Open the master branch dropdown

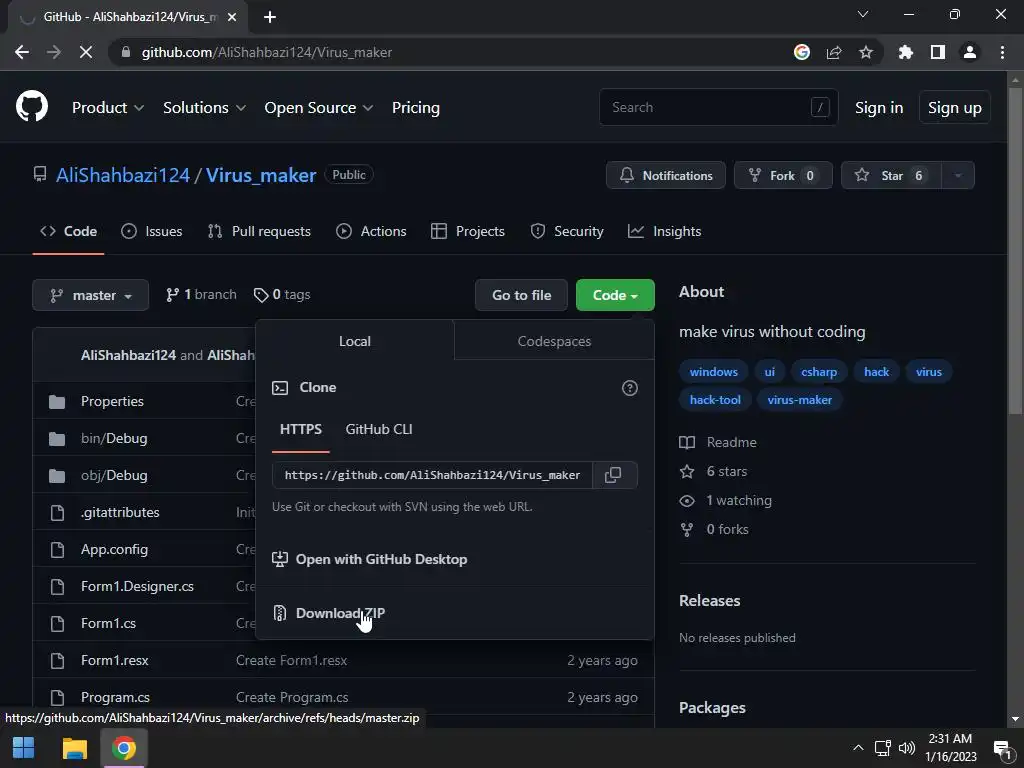[90, 295]
